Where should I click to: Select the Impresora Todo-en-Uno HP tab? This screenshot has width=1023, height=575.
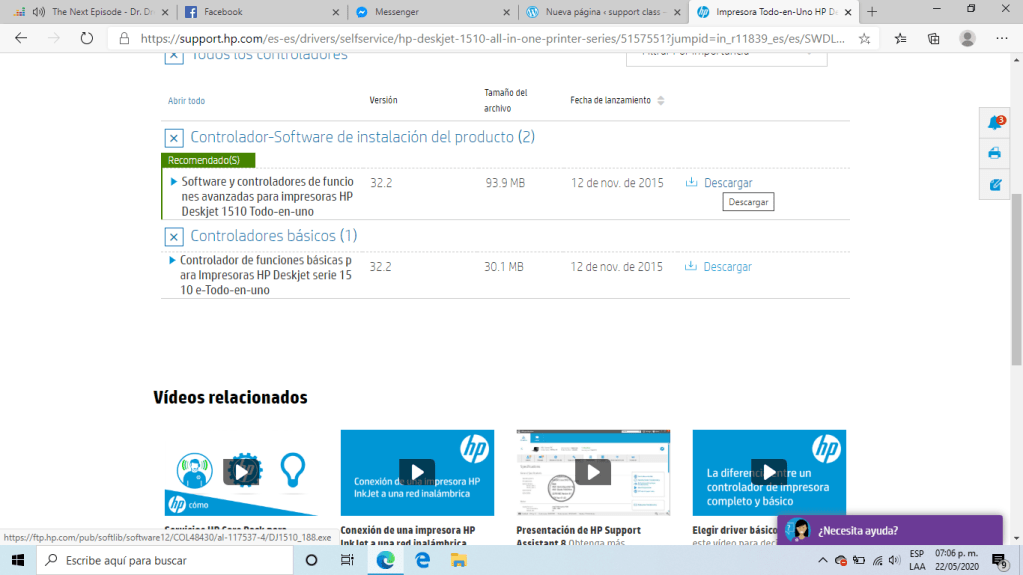[774, 12]
